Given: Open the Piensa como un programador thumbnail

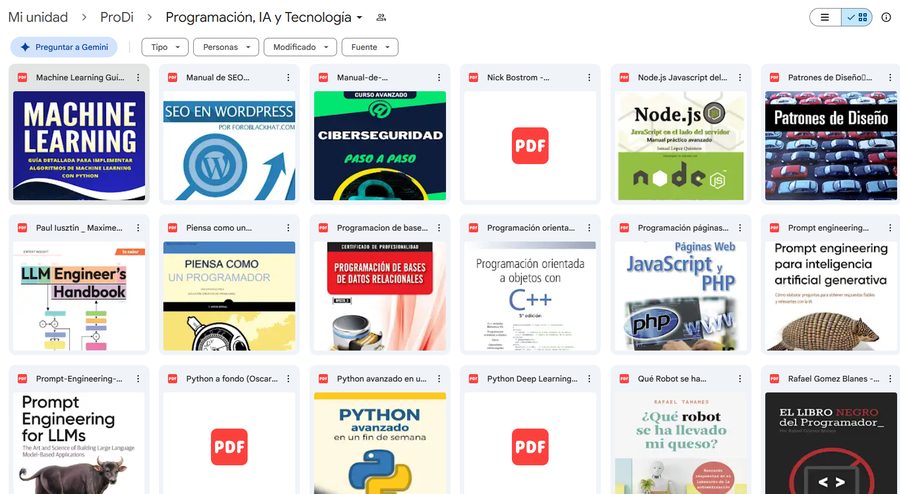Looking at the screenshot, I should [230, 296].
